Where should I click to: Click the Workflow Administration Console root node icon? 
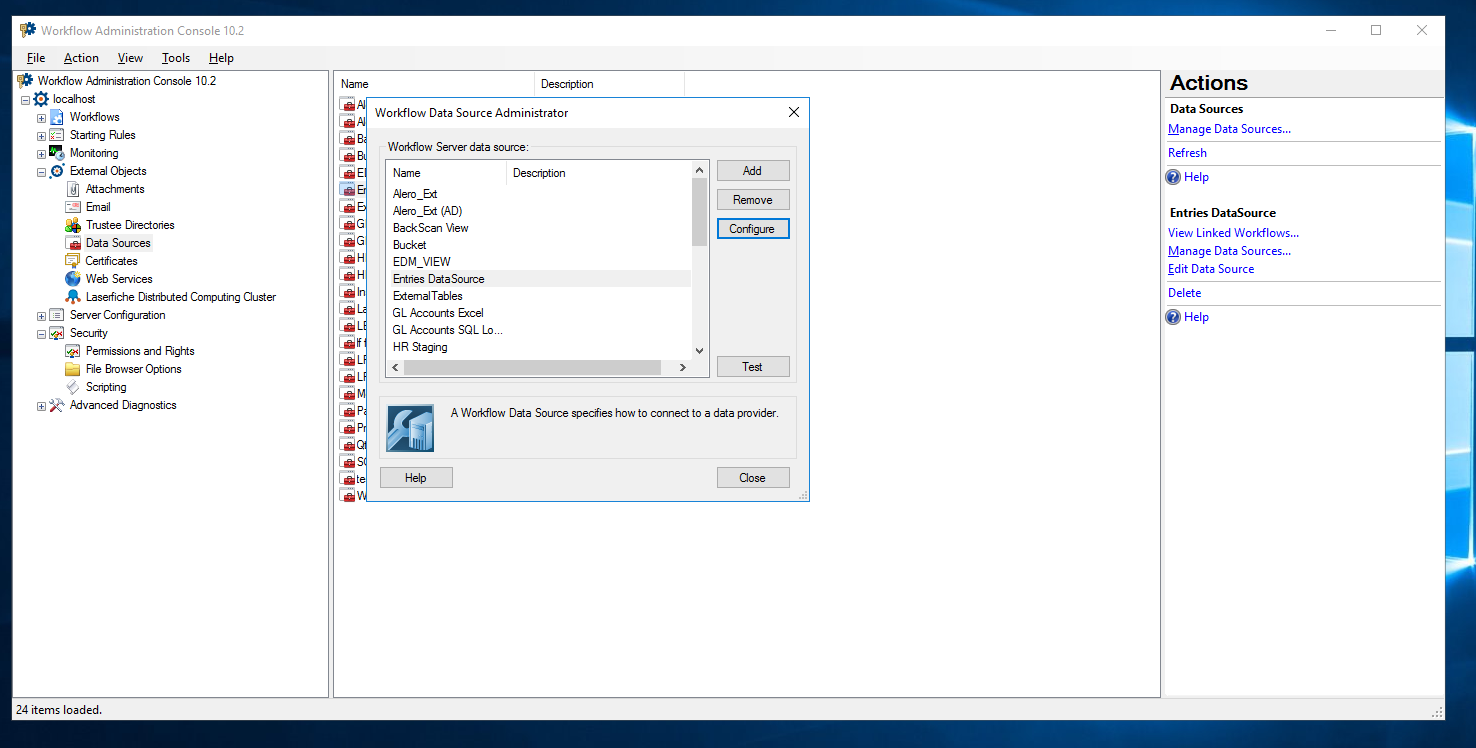[25, 81]
